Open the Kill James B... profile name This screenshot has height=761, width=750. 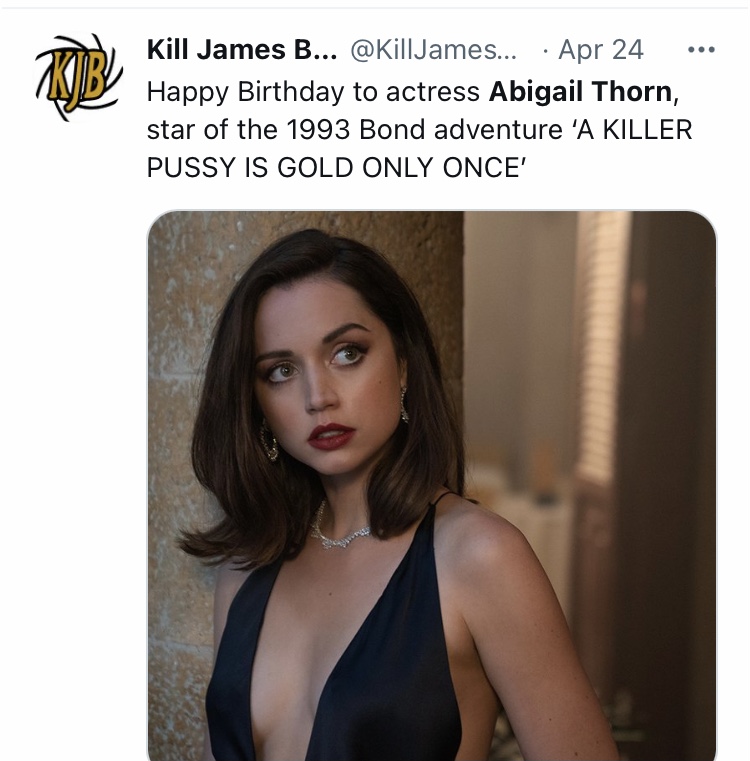[242, 50]
